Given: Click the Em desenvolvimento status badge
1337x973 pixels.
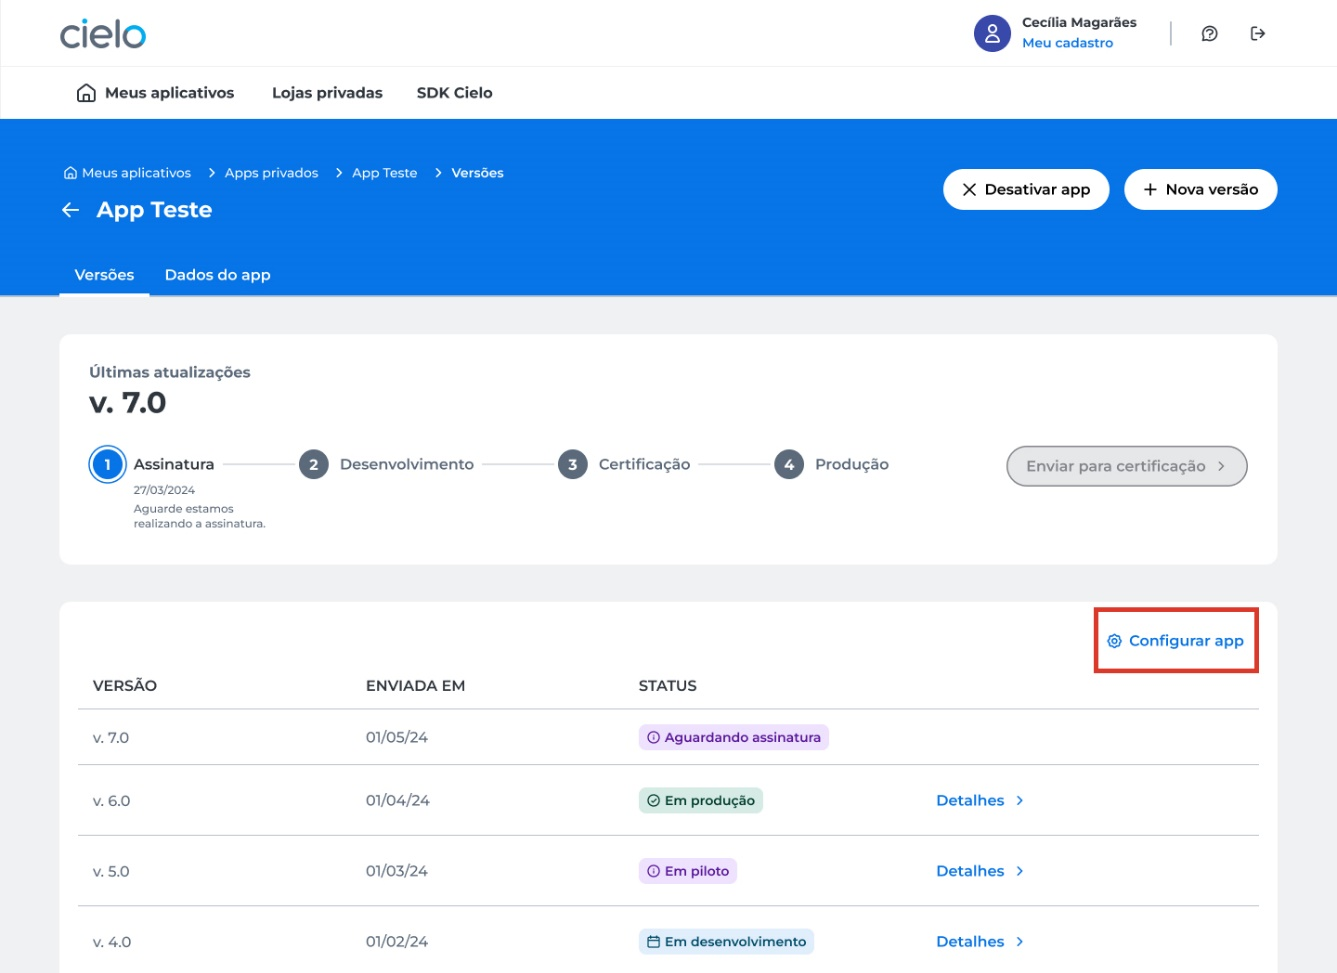Looking at the screenshot, I should (726, 942).
